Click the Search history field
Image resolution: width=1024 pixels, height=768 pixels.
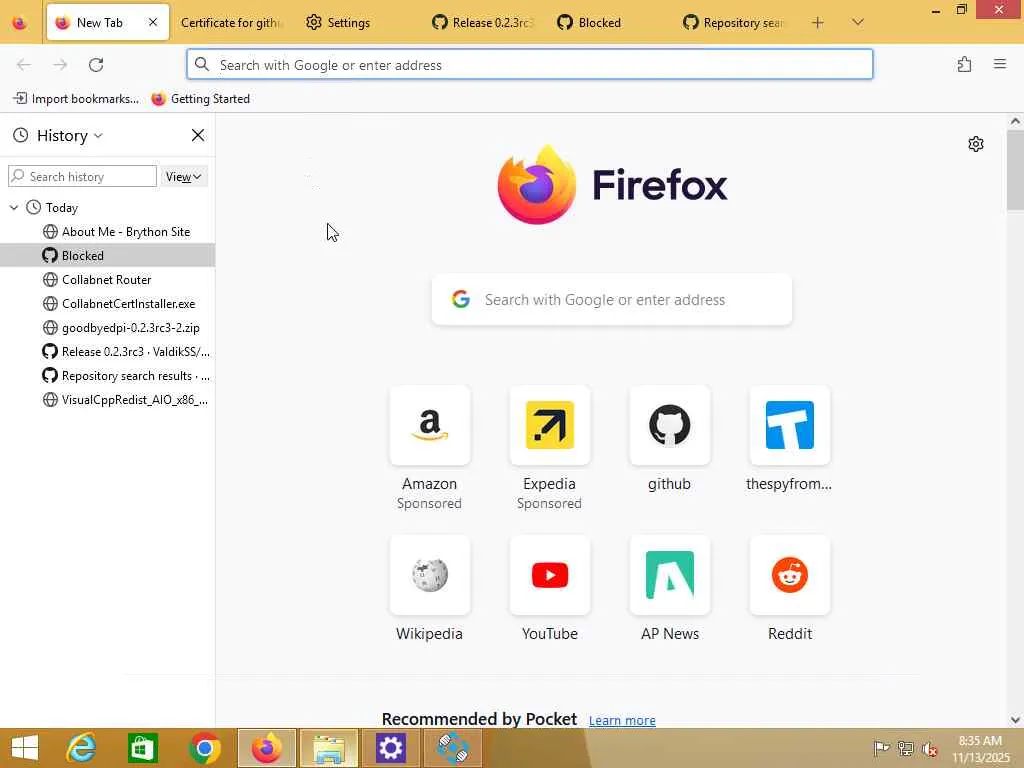pyautogui.click(x=82, y=176)
